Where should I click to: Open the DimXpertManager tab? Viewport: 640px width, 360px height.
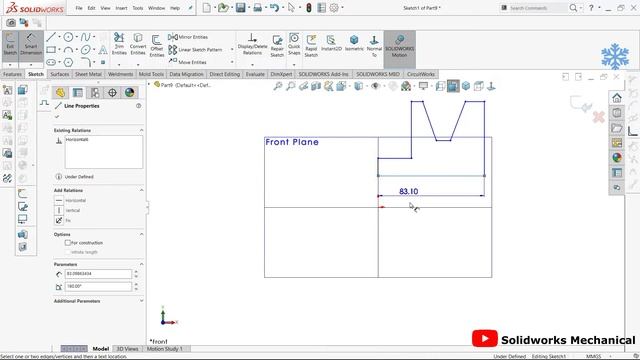[112, 93]
